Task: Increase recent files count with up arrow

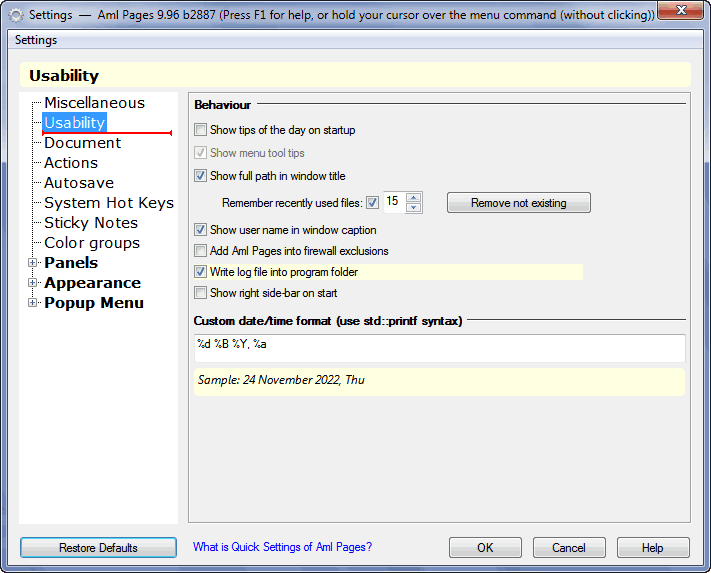Action: (x=414, y=197)
